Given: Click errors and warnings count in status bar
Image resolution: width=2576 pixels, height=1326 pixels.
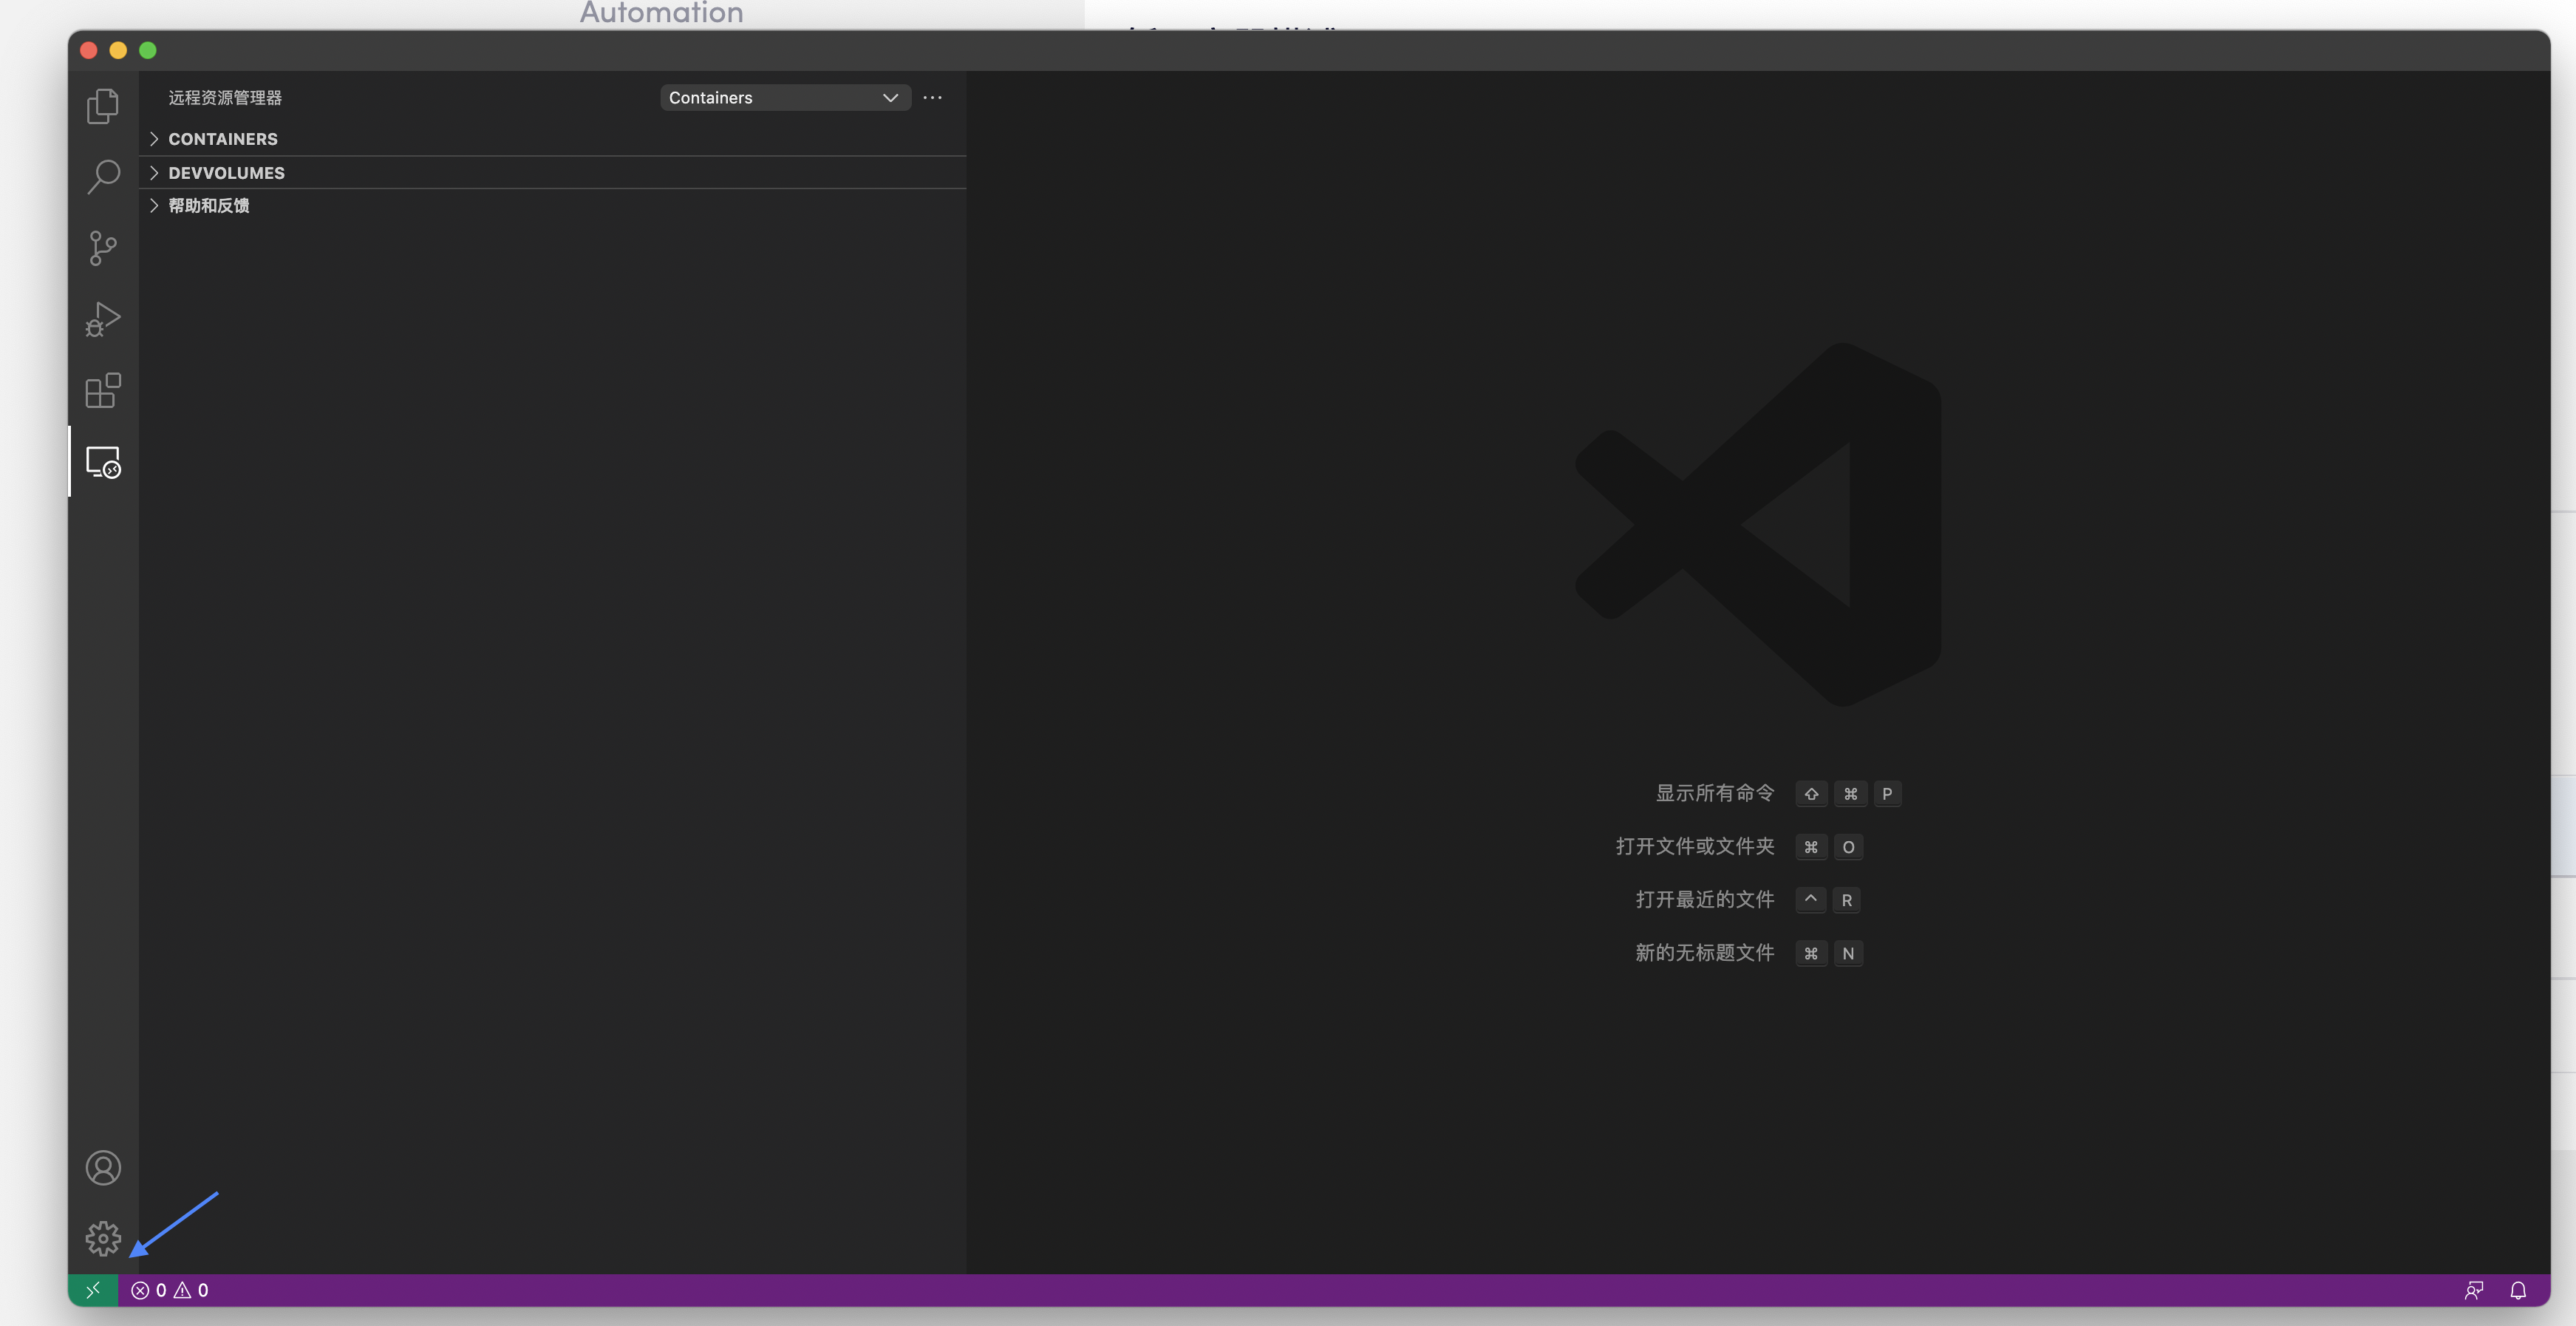Looking at the screenshot, I should click(170, 1290).
